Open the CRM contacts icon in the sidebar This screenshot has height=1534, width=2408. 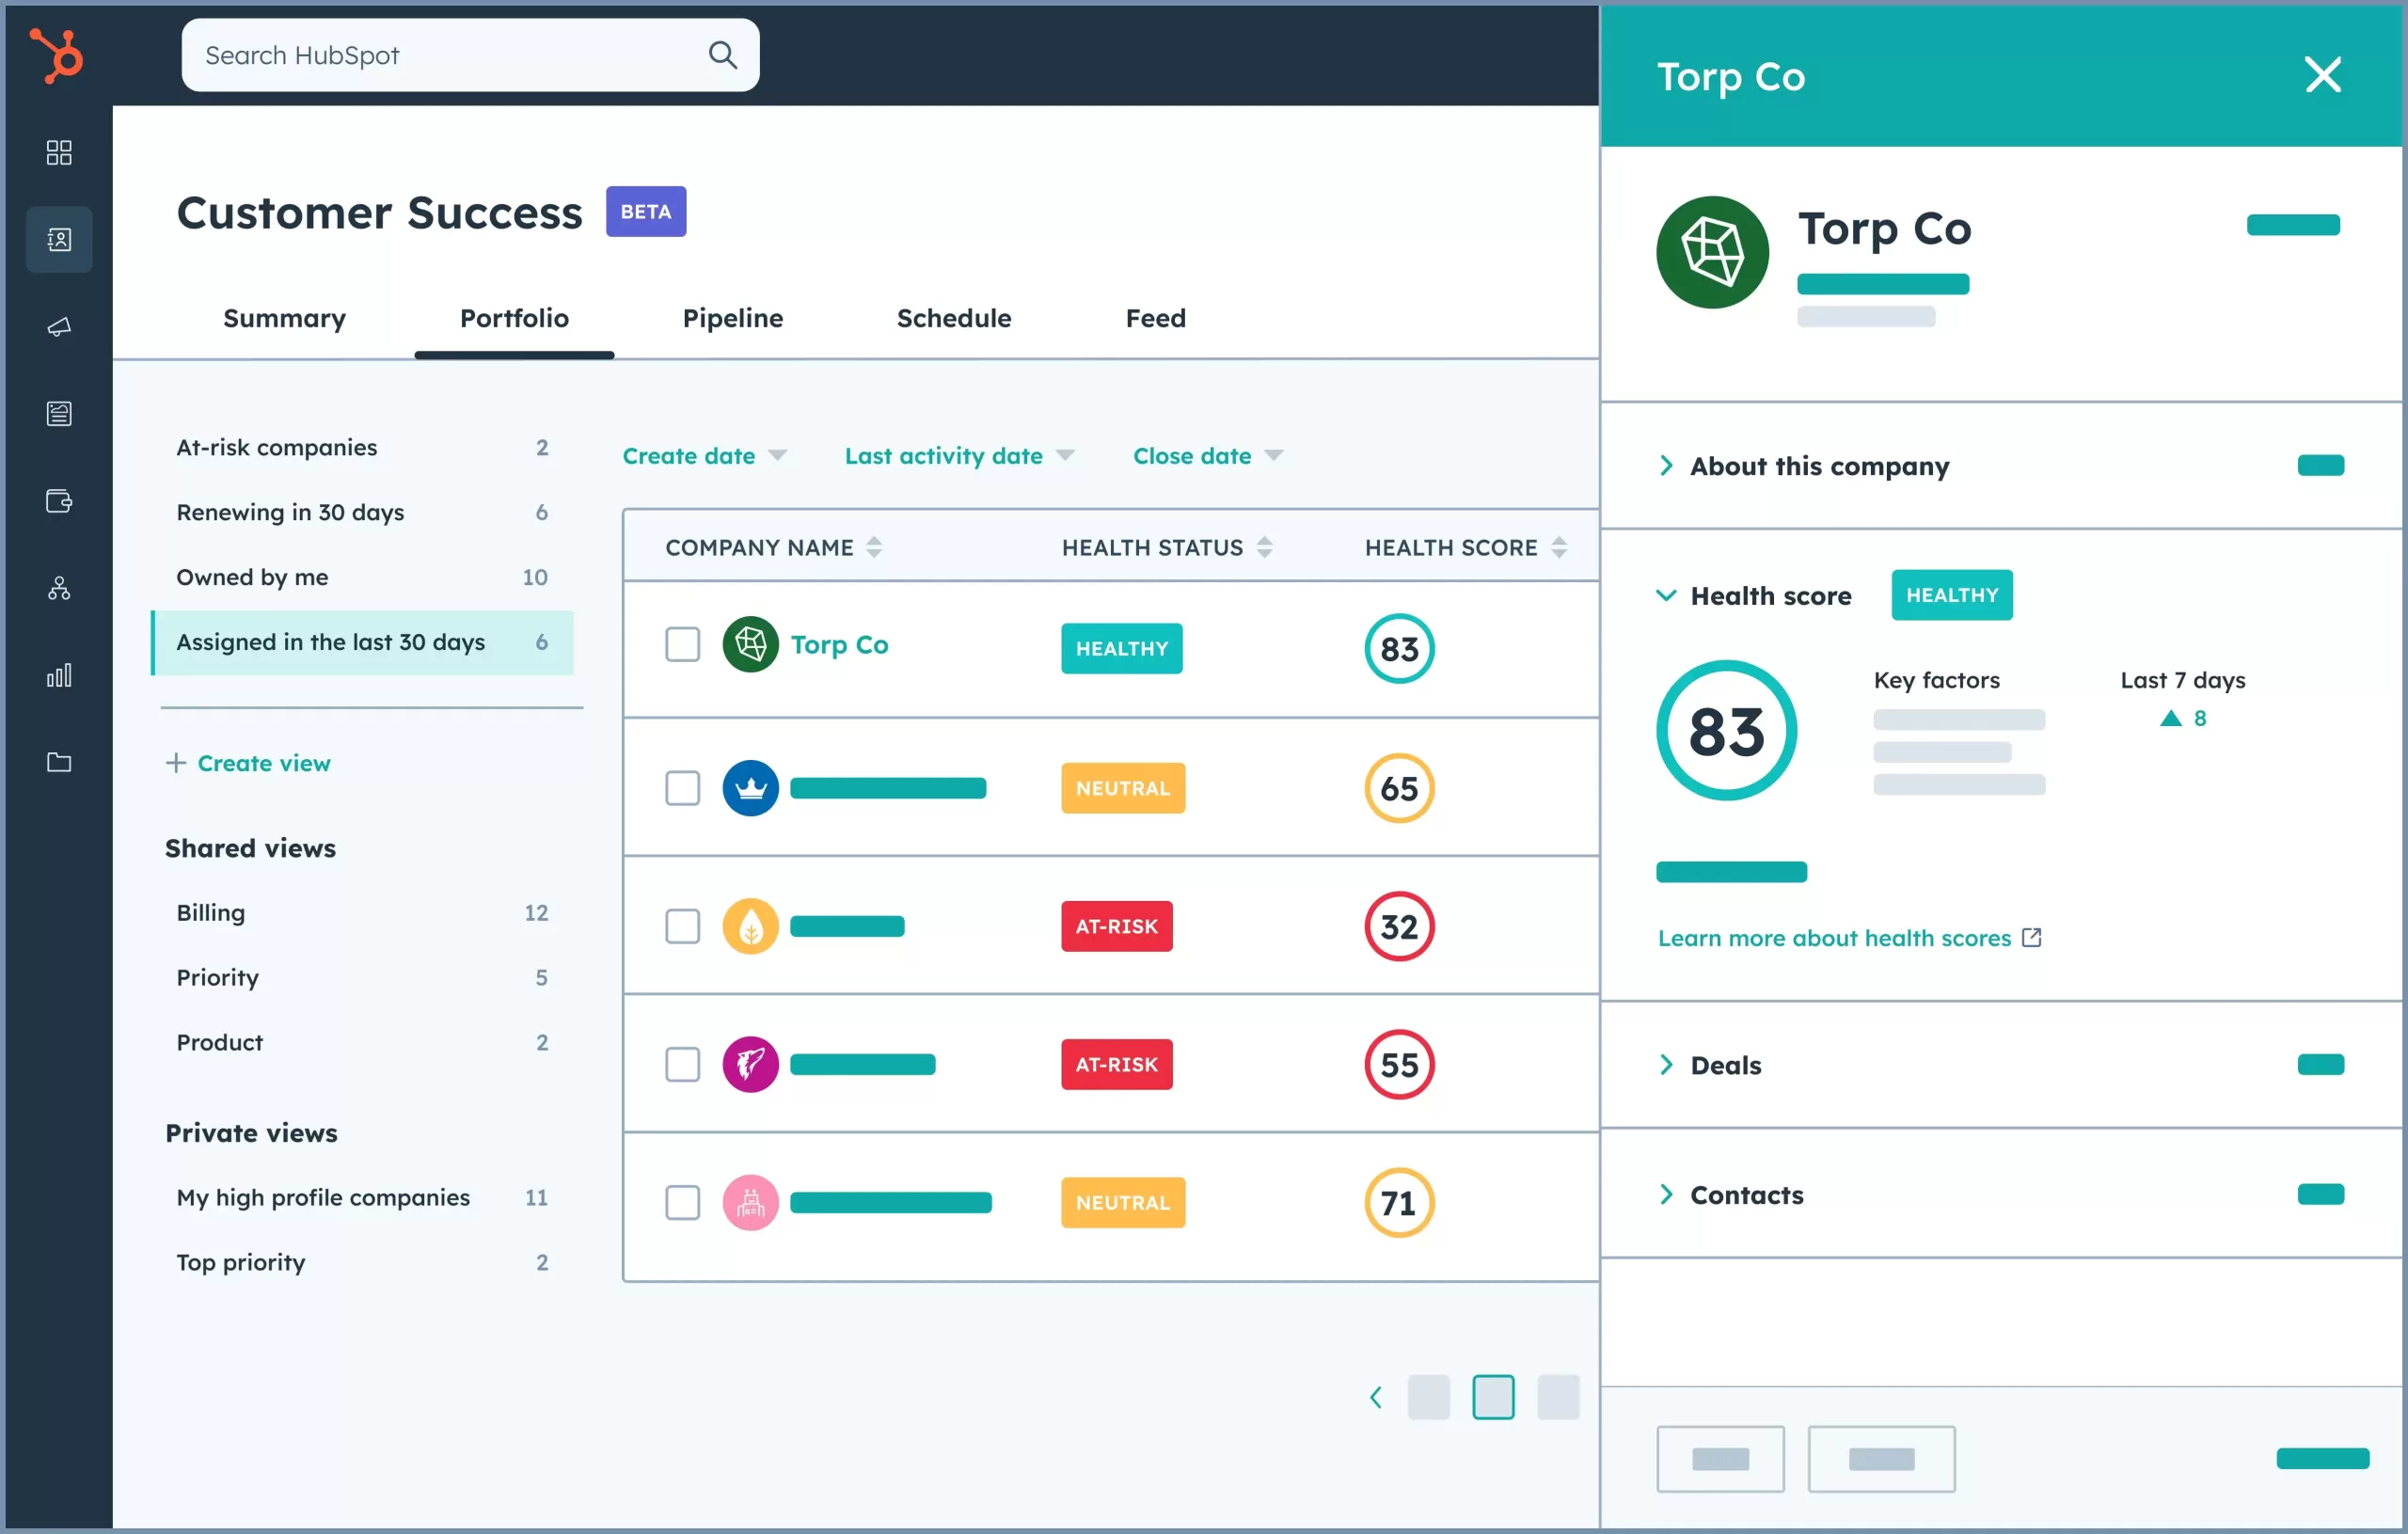tap(58, 239)
